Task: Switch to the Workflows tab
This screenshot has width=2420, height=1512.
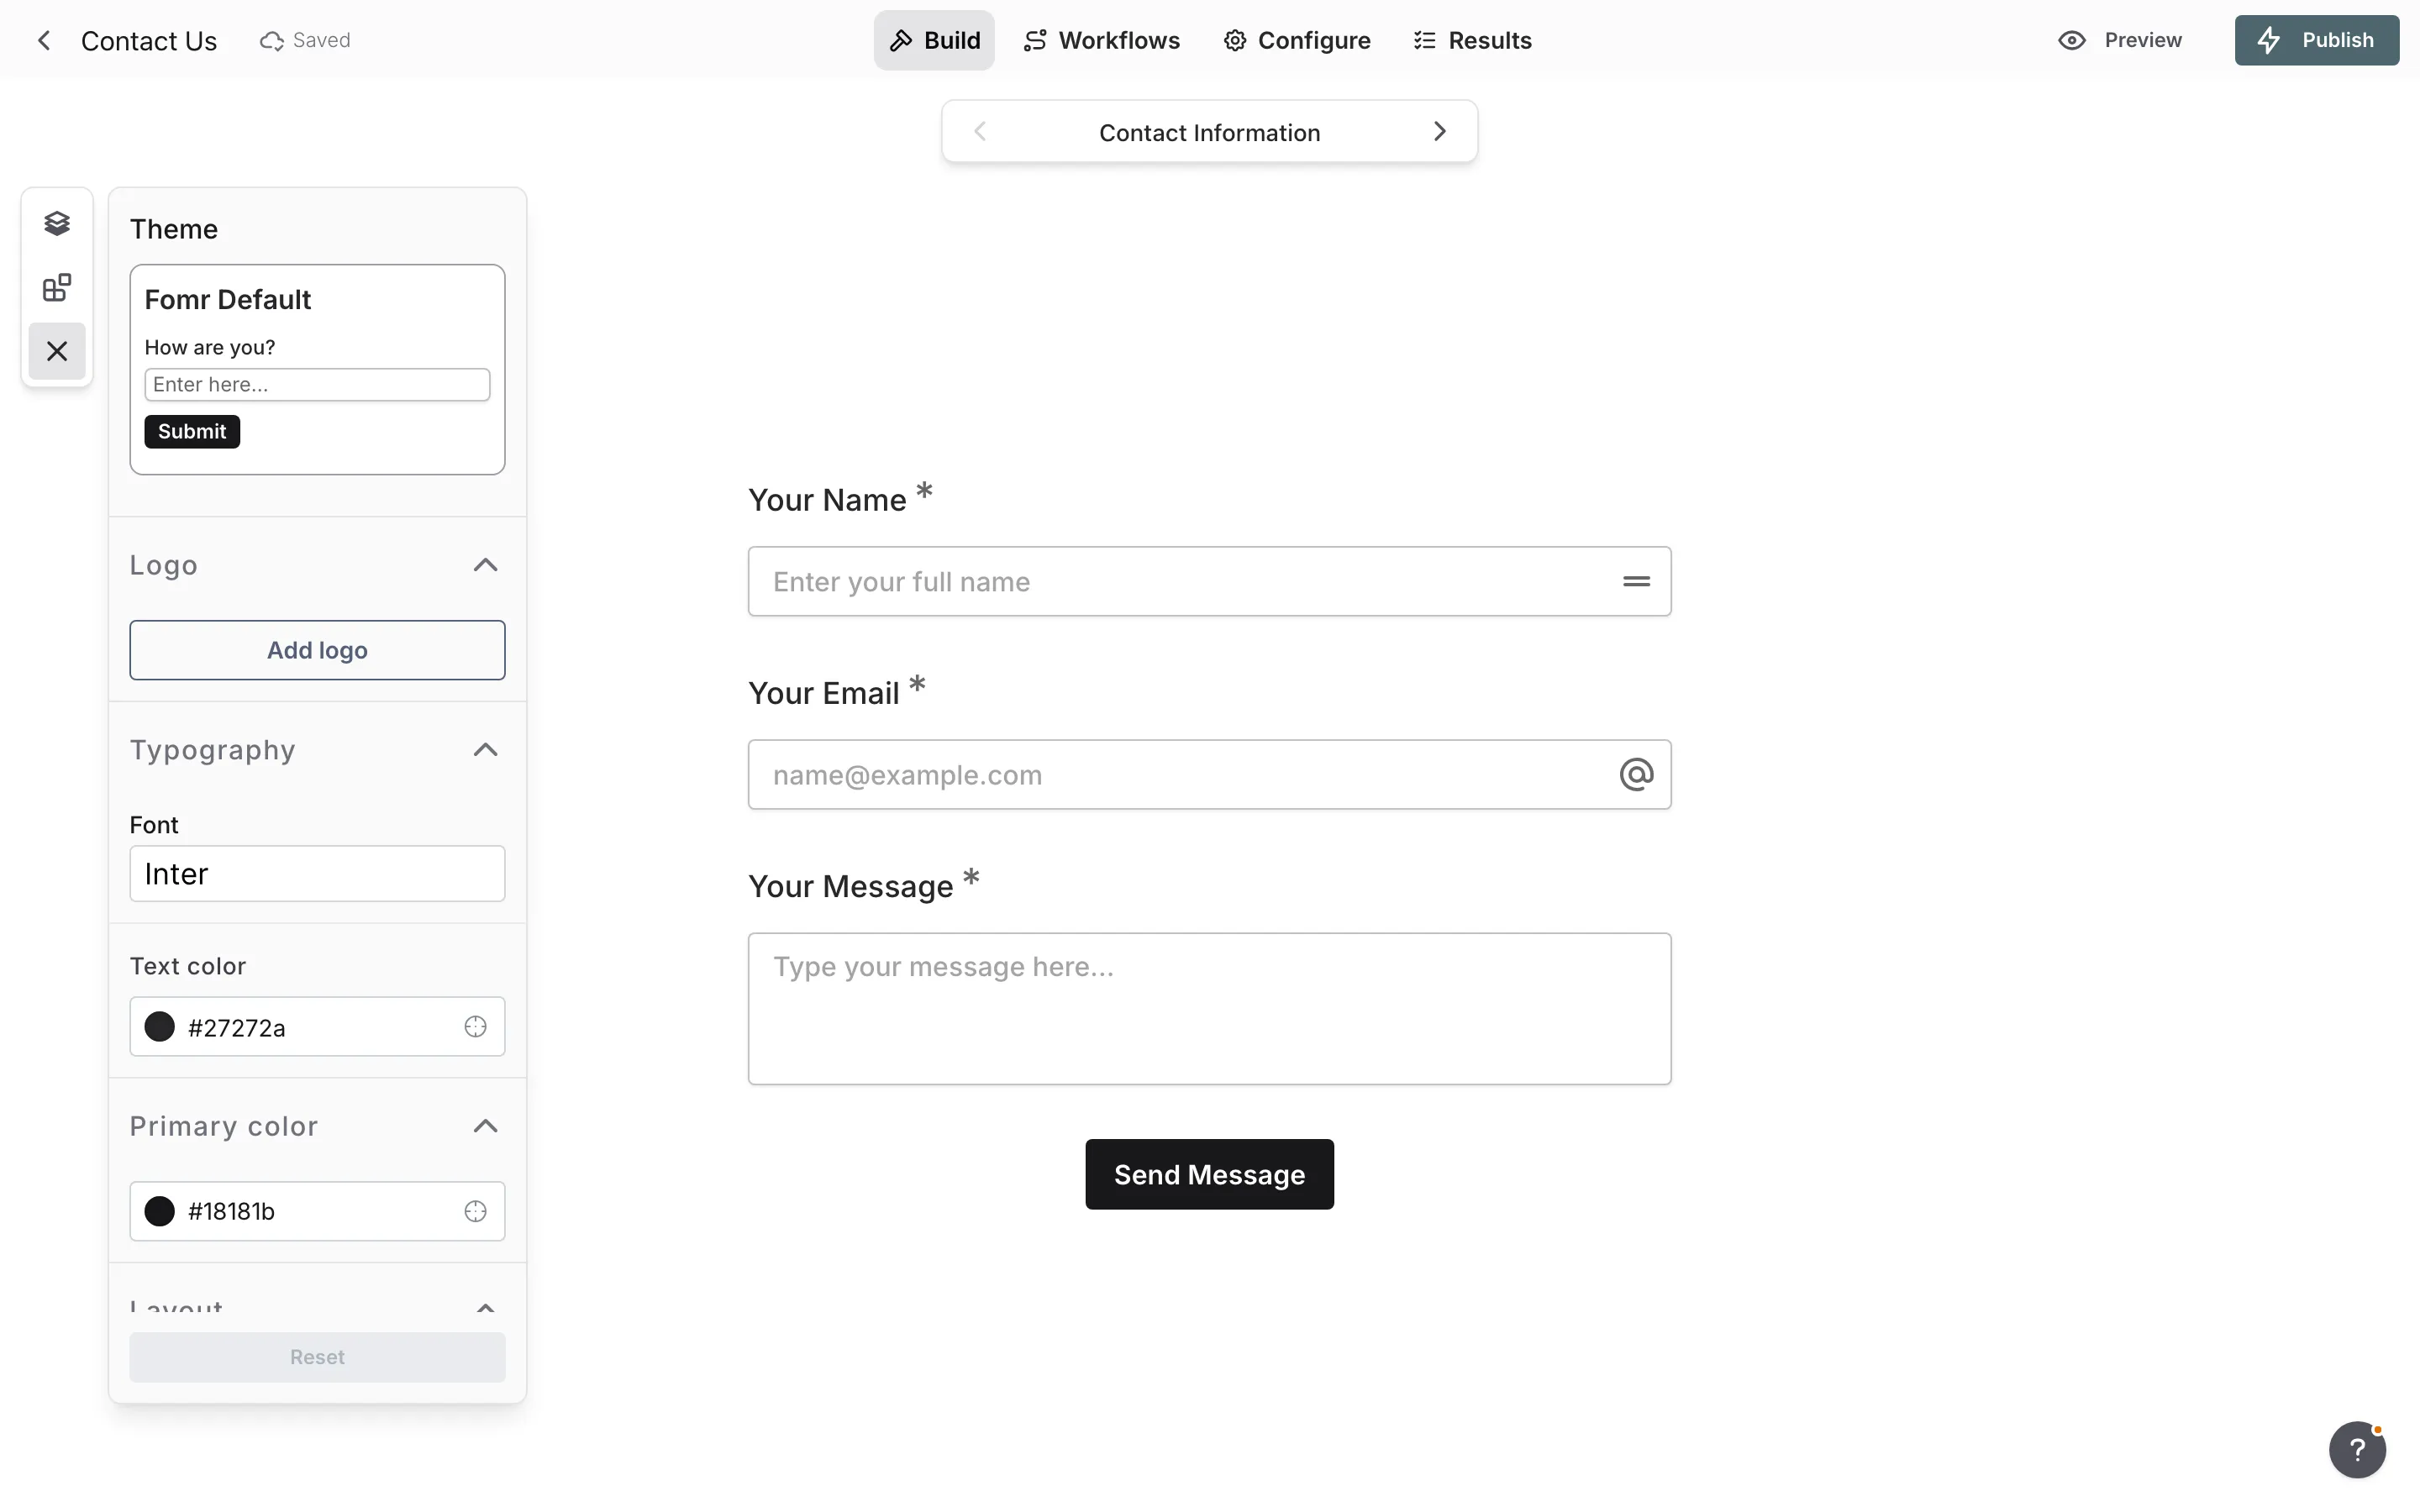Action: pyautogui.click(x=1101, y=40)
